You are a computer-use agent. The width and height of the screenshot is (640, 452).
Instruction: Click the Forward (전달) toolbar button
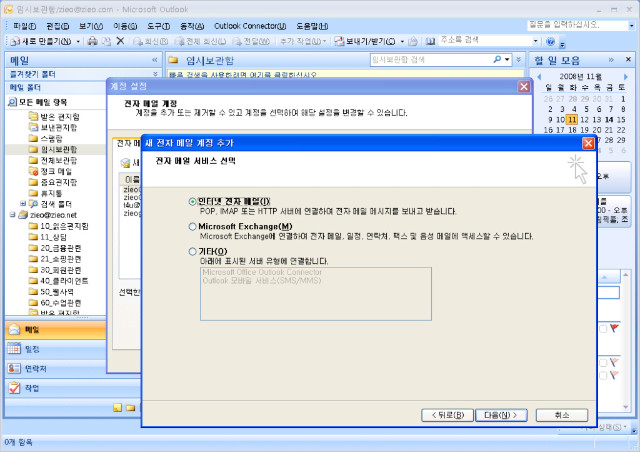(251, 41)
